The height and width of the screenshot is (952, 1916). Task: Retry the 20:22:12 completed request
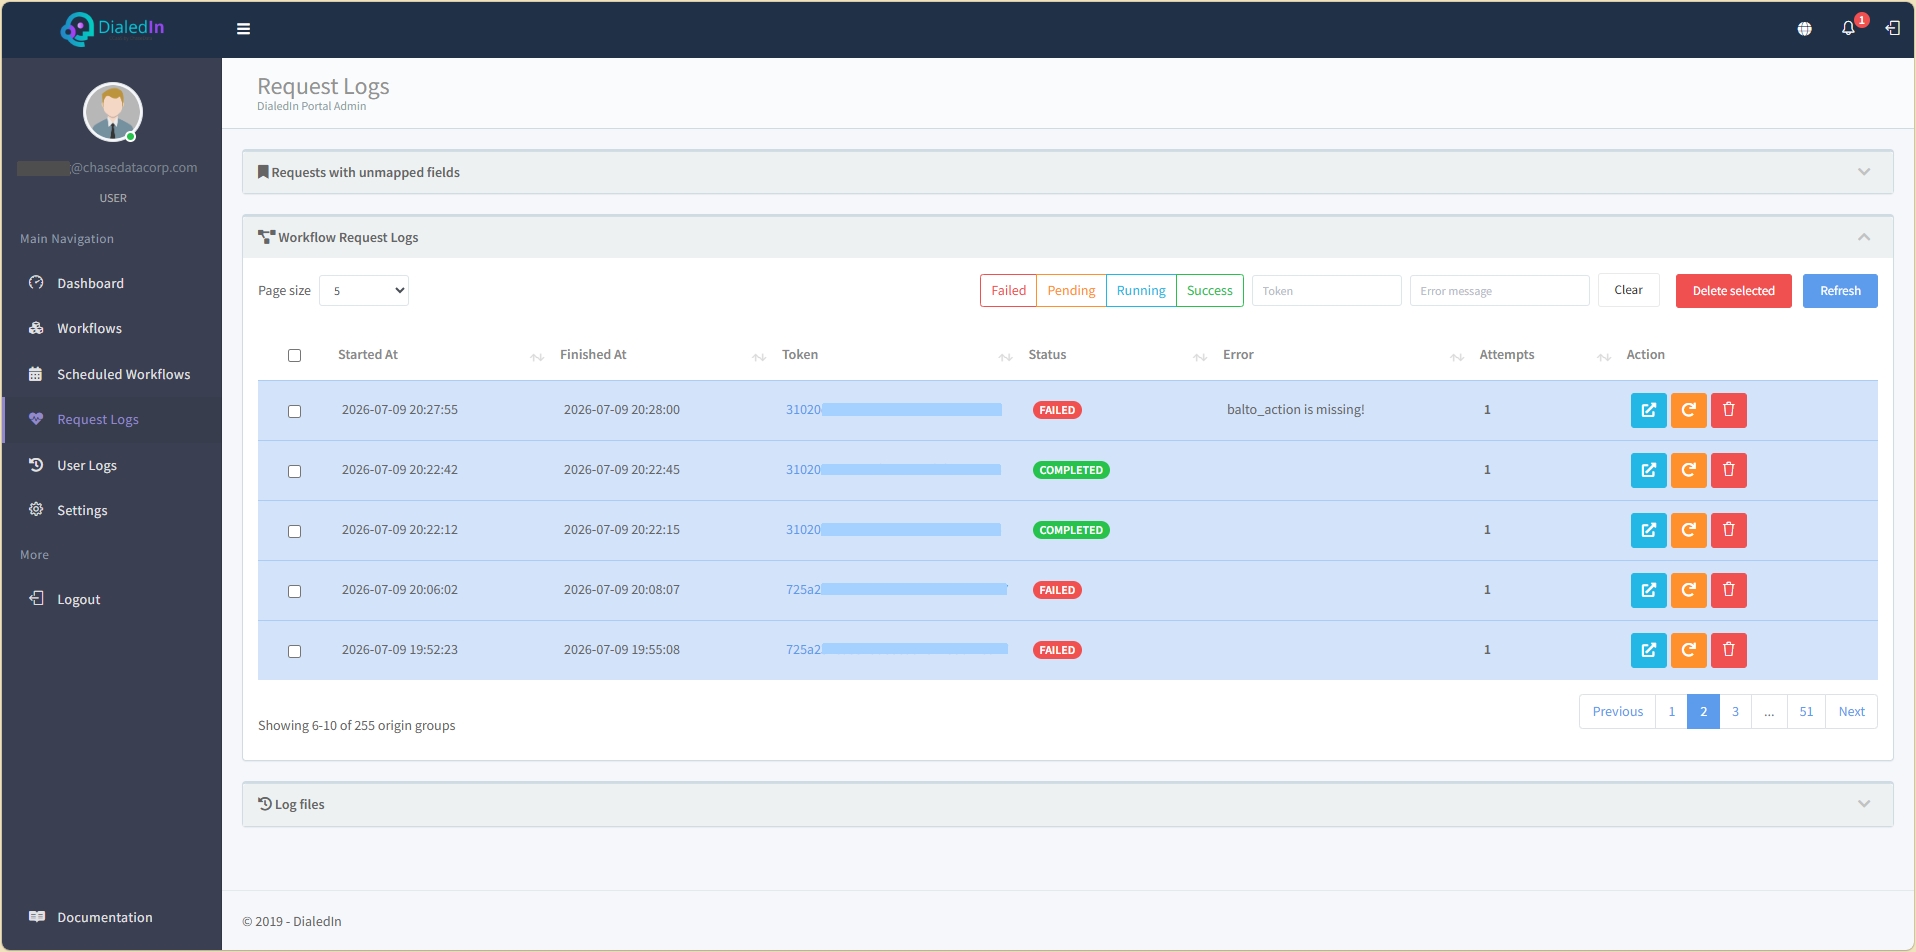[x=1688, y=530]
